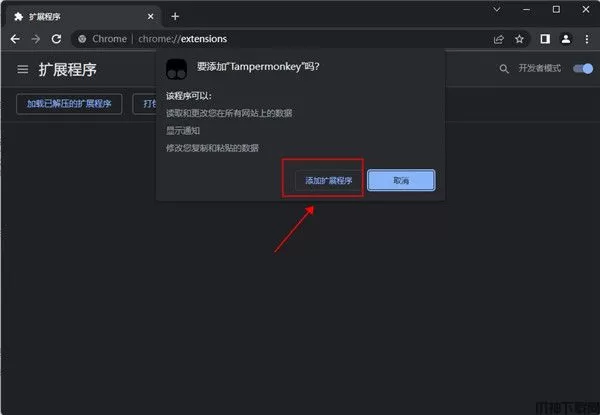Bookmark this page with the star icon
This screenshot has width=600, height=415.
click(x=519, y=39)
